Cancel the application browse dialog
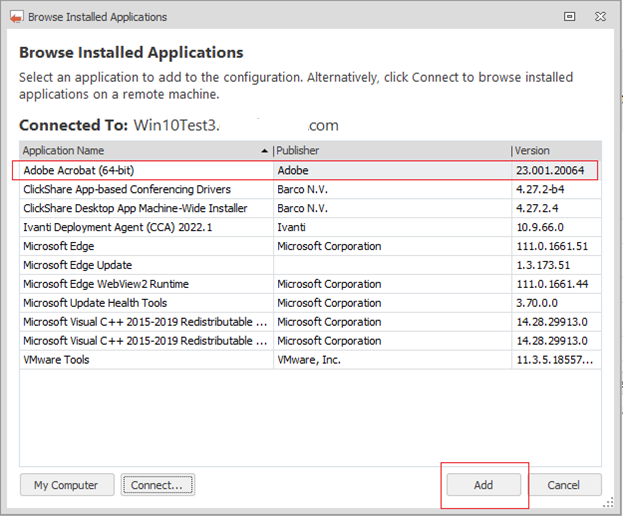This screenshot has height=517, width=623. [563, 485]
